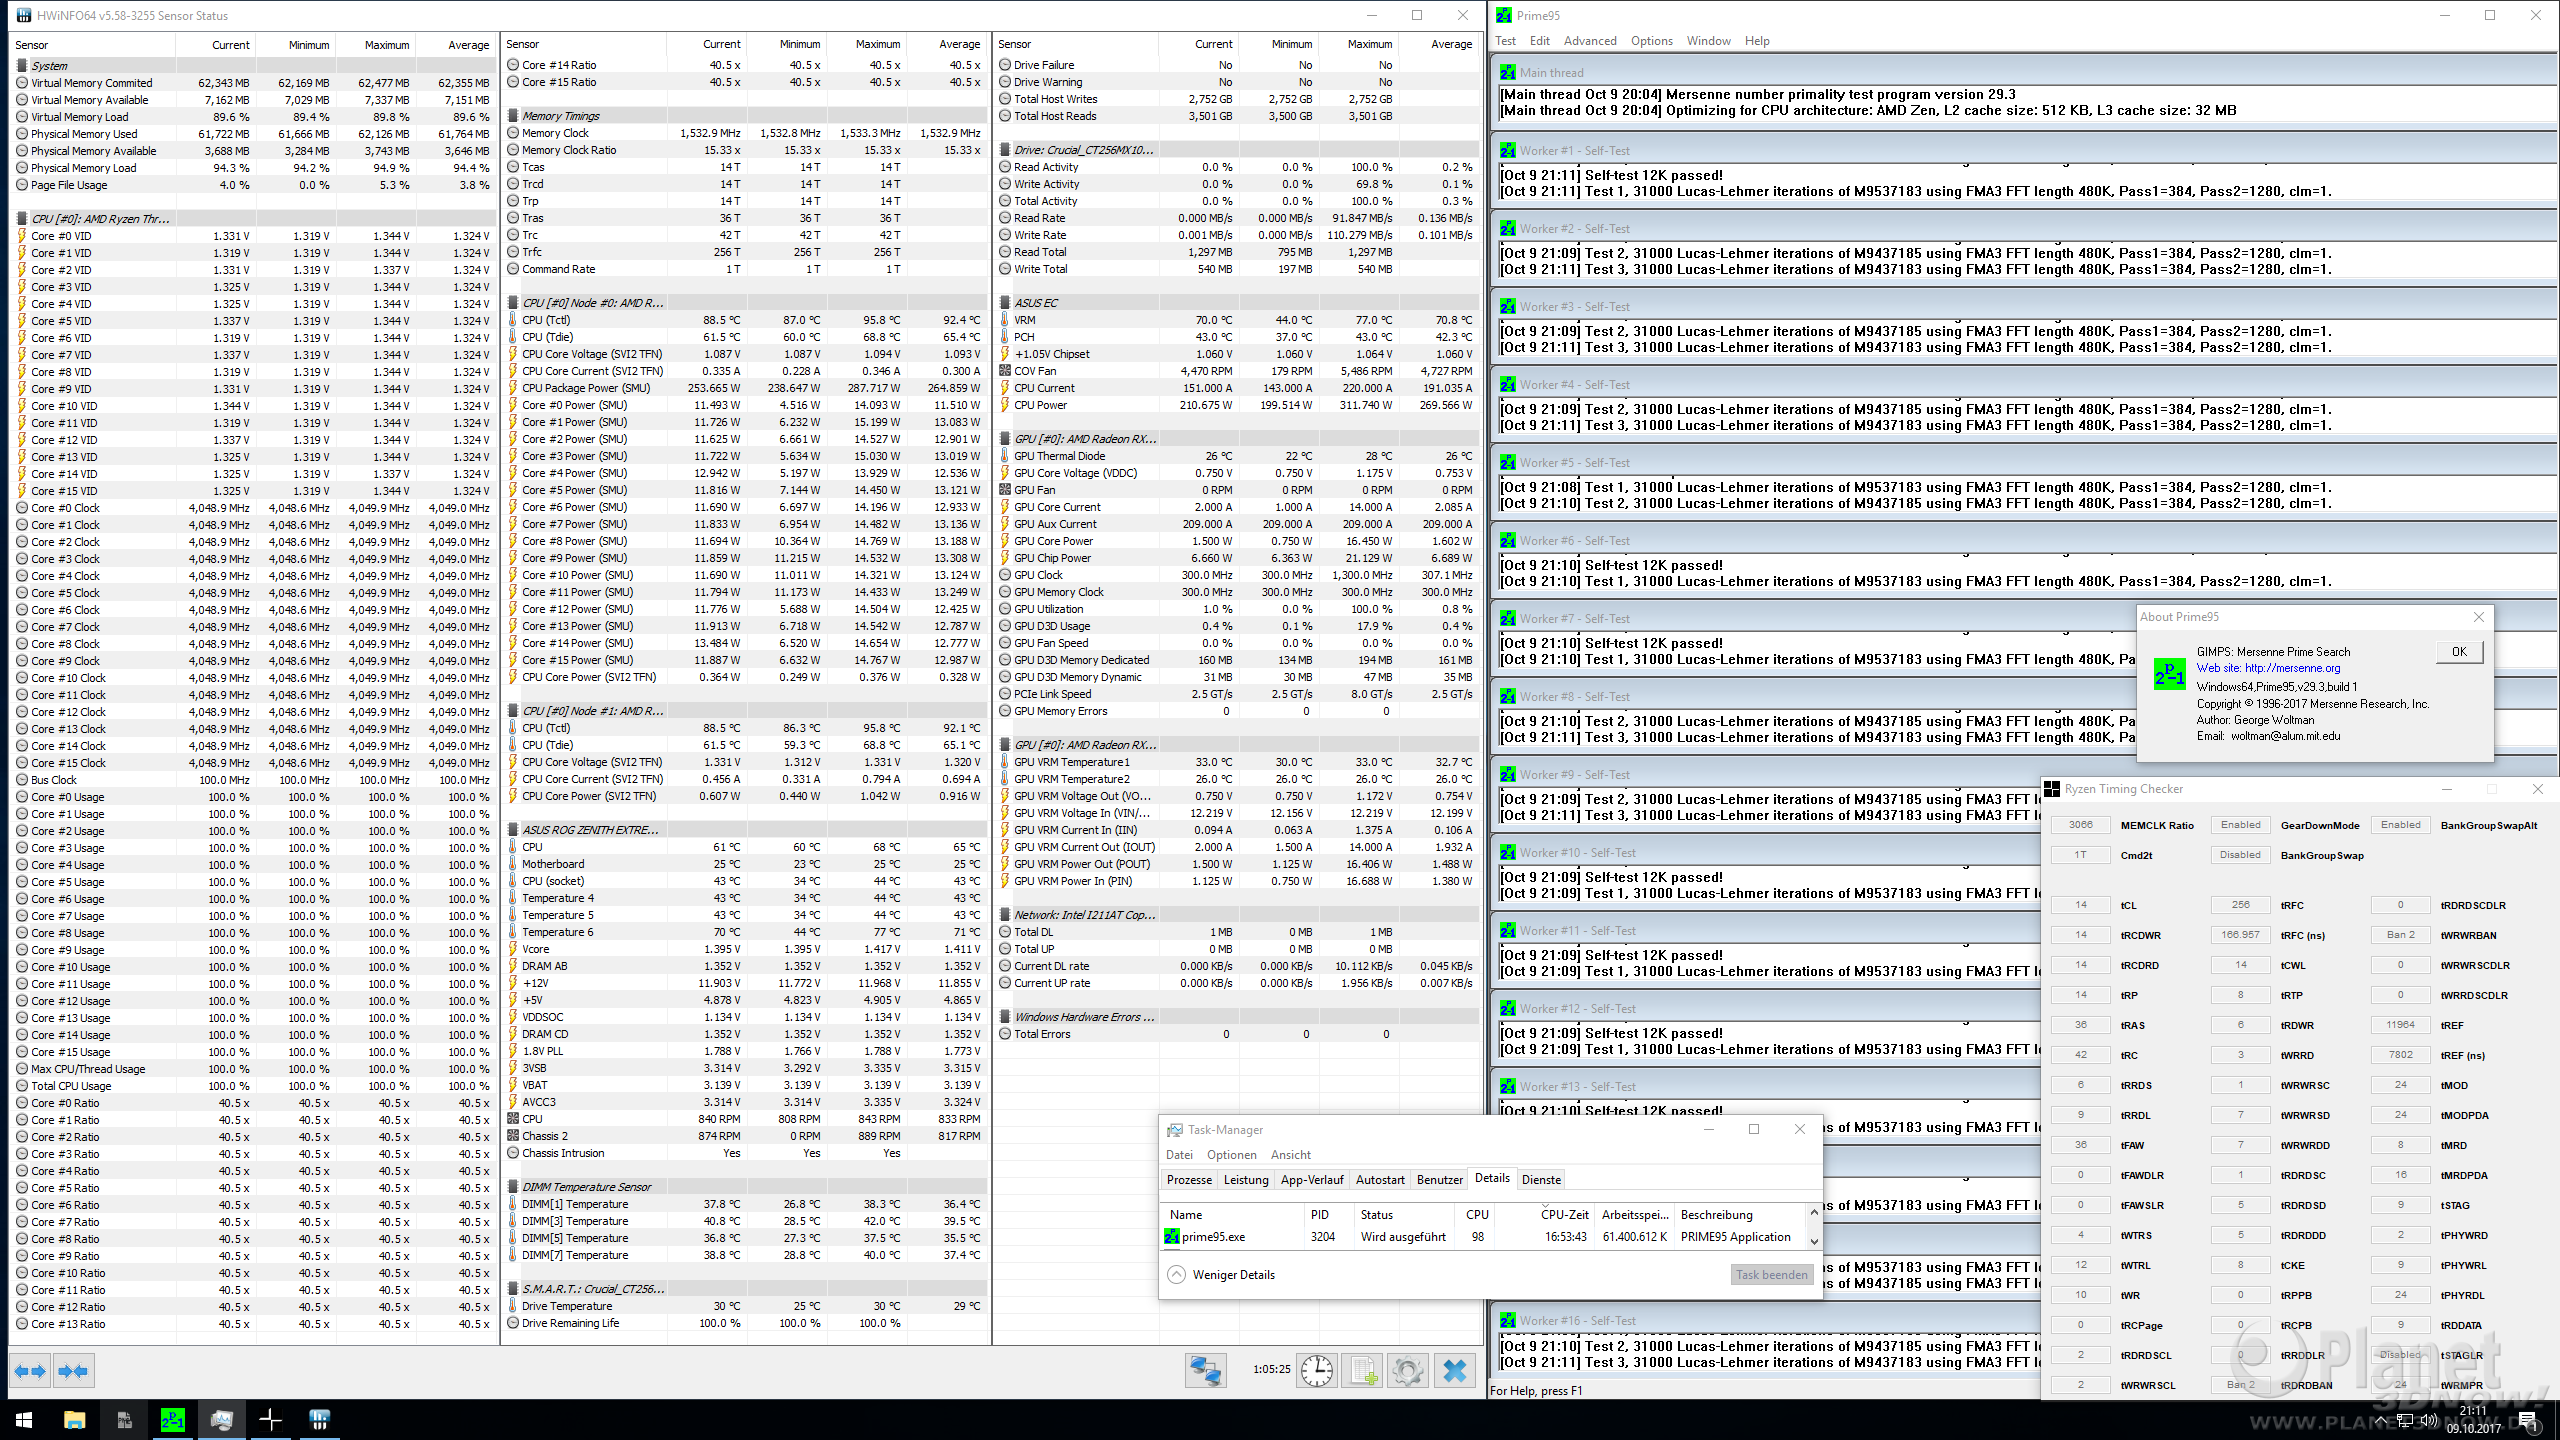2560x1440 pixels.
Task: Switch to App-Verlauf tab
Action: point(1312,1179)
